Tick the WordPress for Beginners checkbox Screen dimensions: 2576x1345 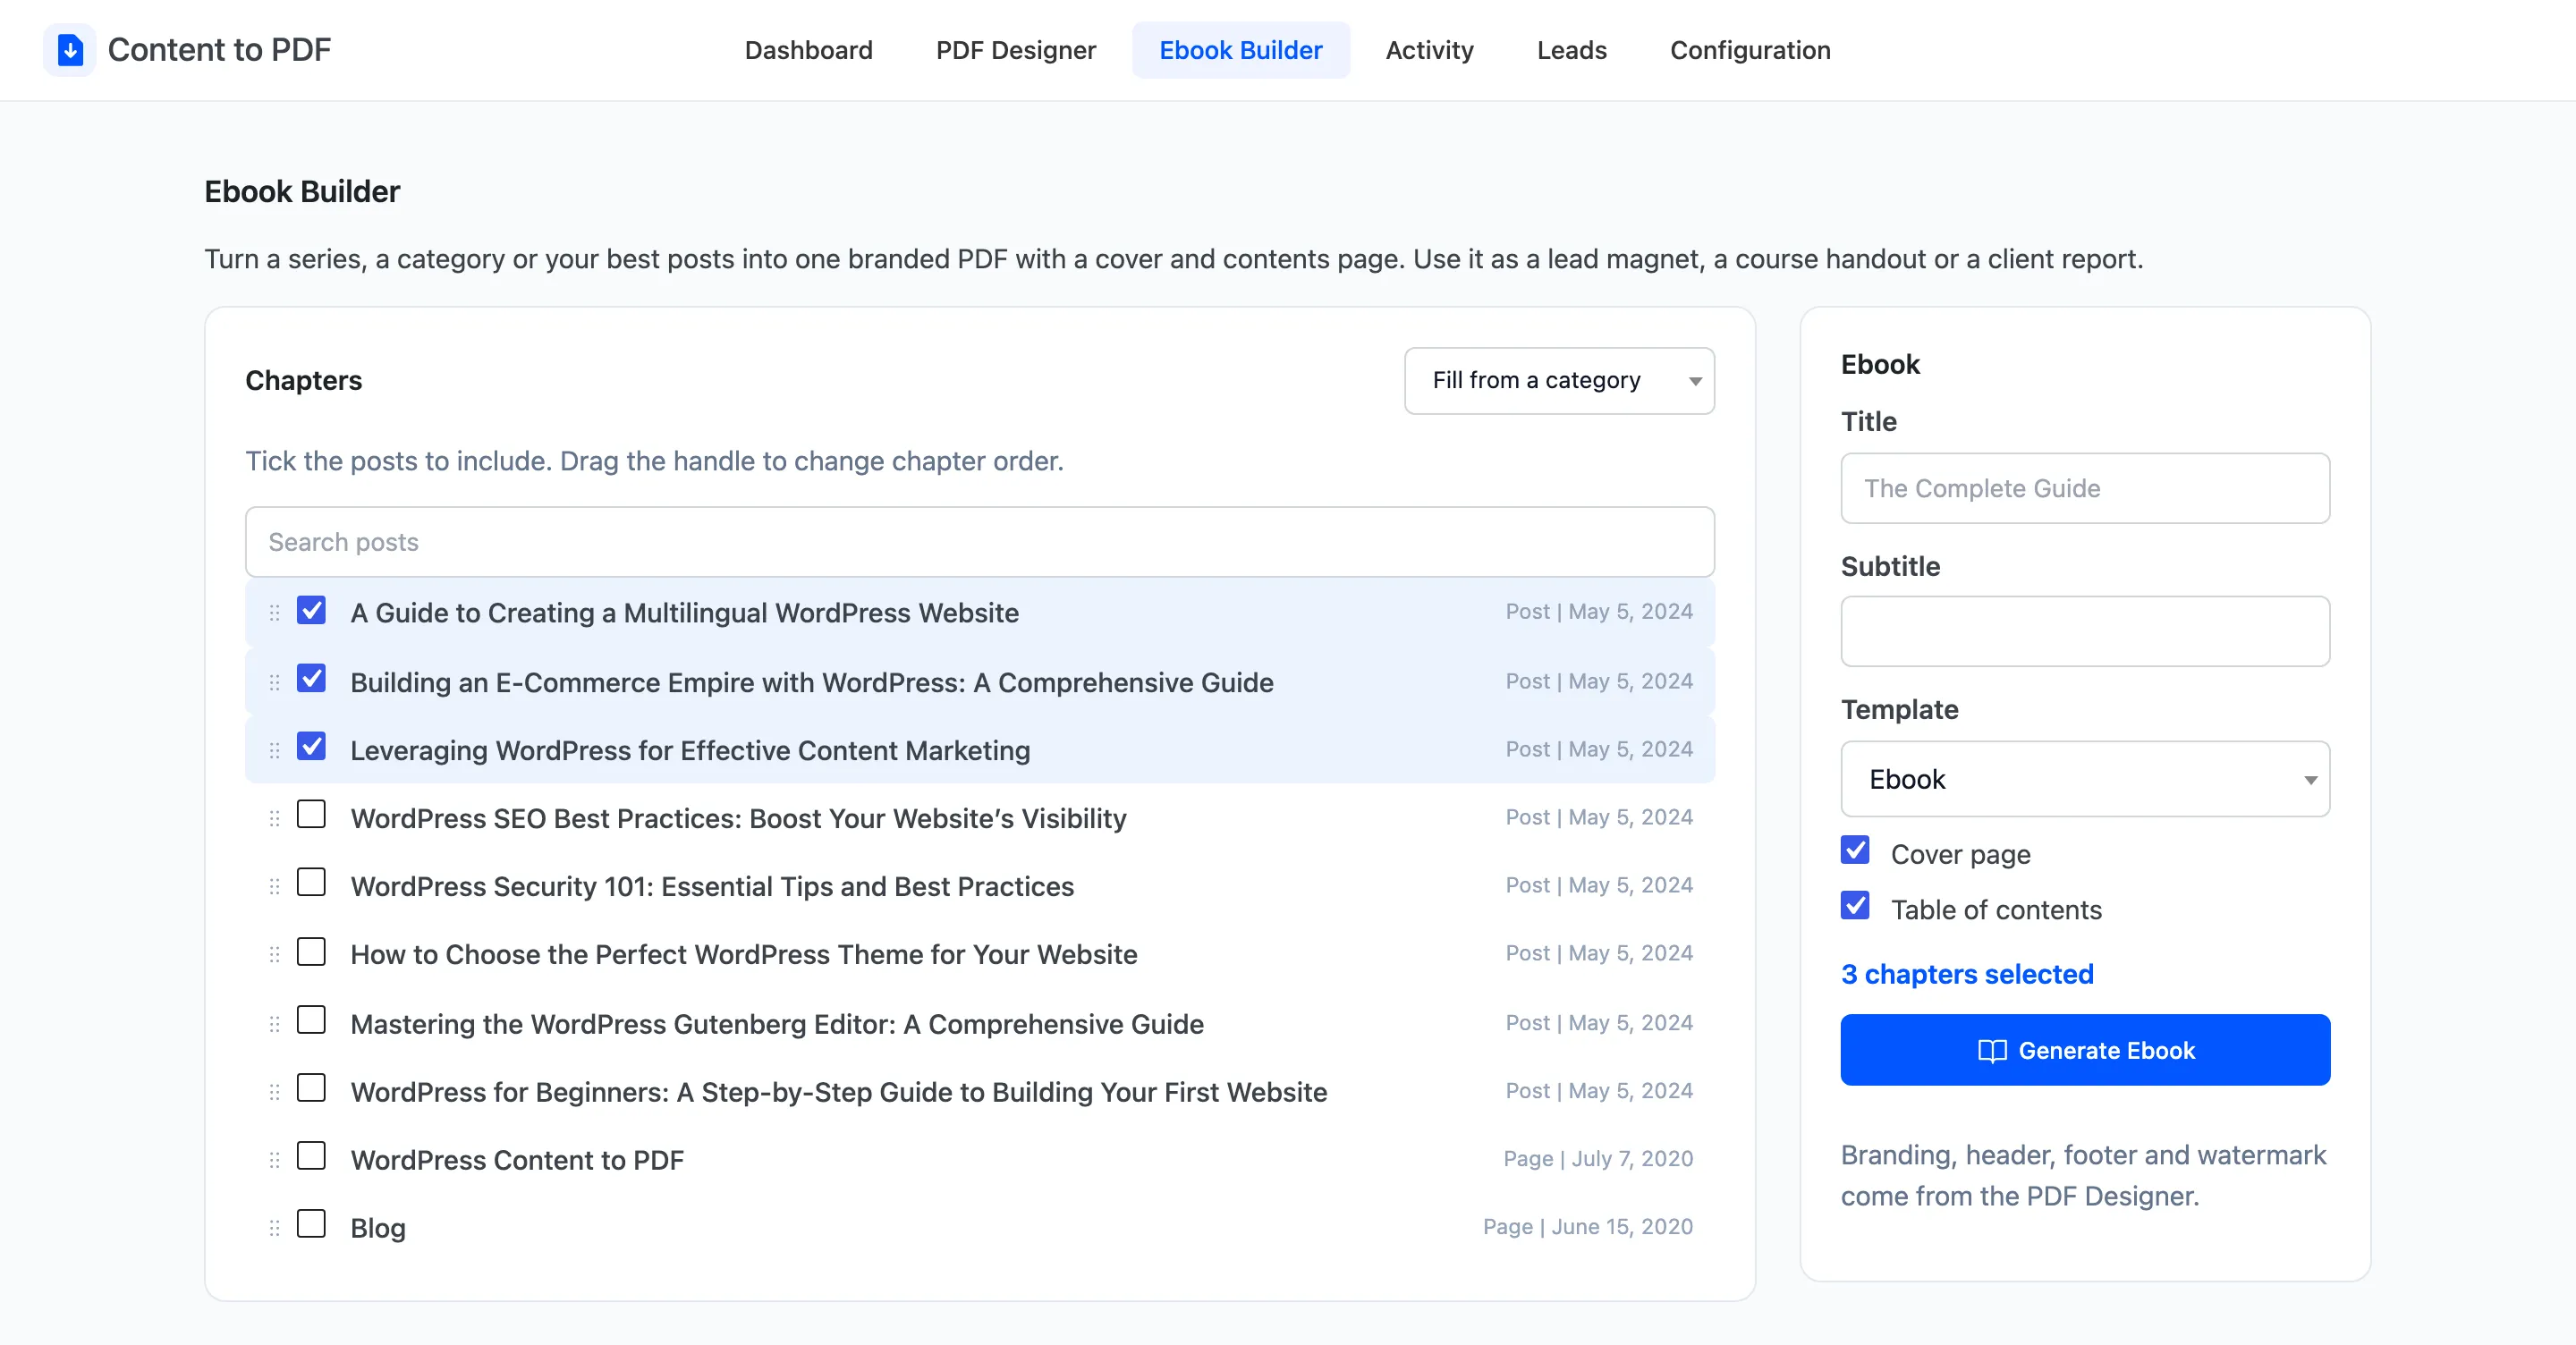[311, 1087]
